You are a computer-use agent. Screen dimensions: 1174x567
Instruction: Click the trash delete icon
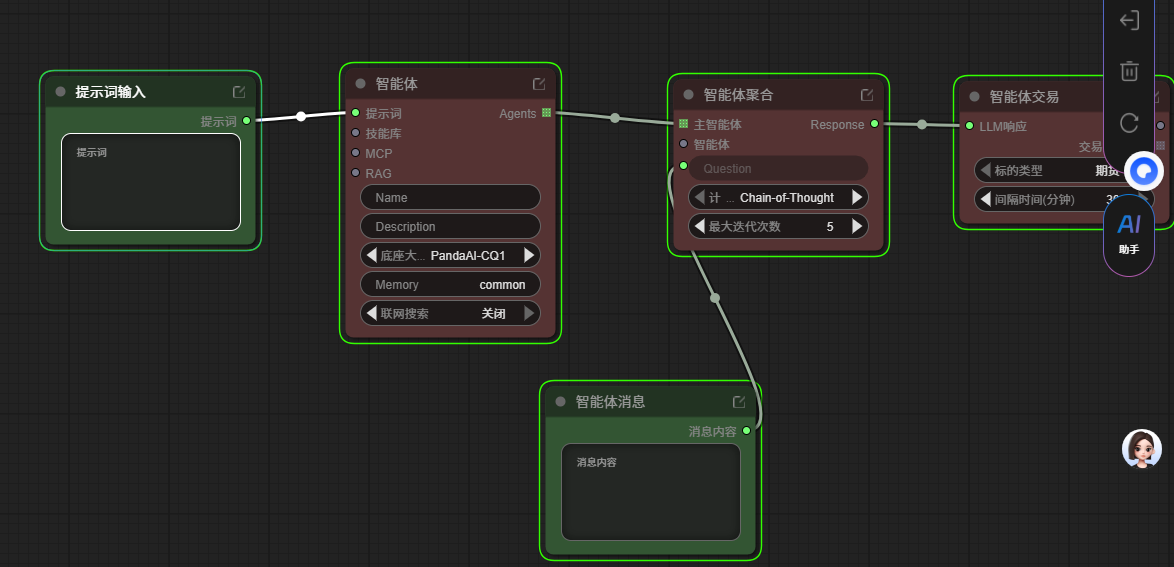[1129, 71]
